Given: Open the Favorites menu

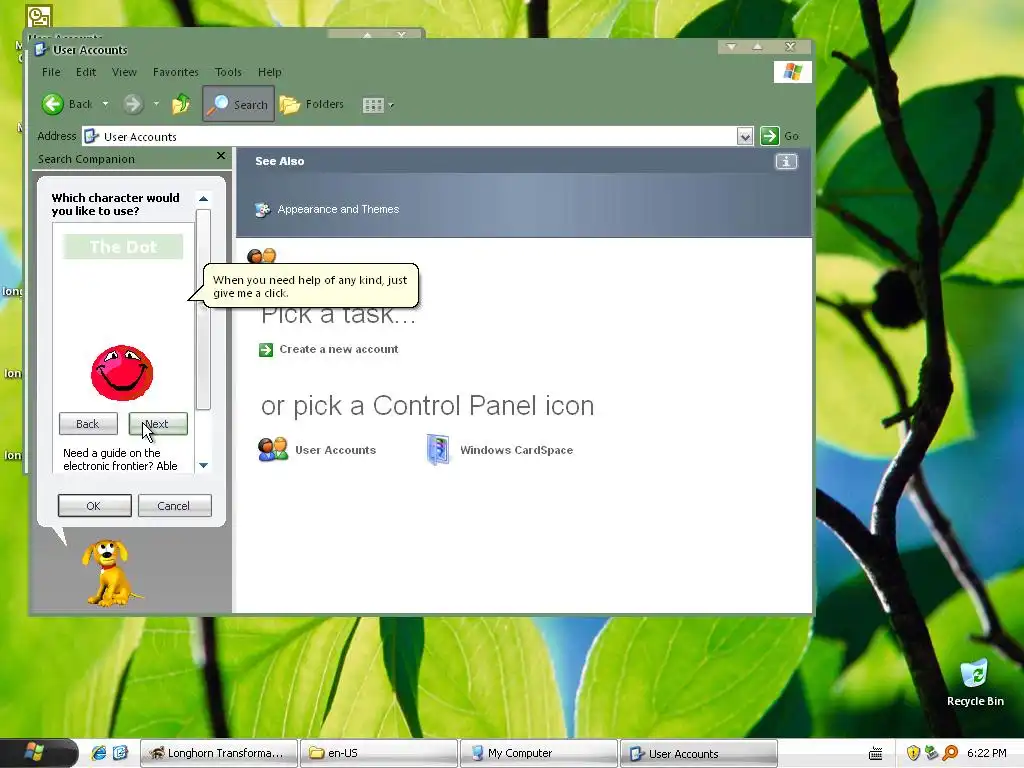Looking at the screenshot, I should (176, 72).
